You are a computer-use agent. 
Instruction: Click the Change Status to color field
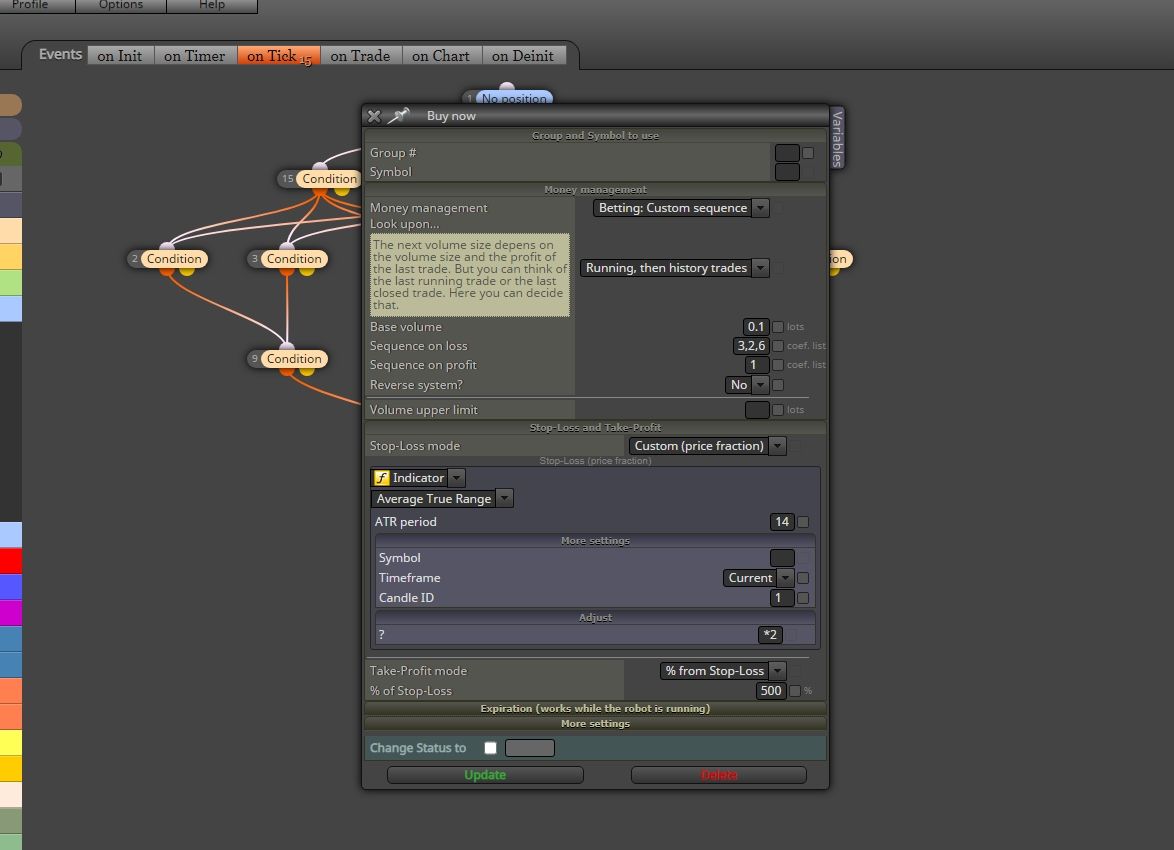pyautogui.click(x=530, y=747)
